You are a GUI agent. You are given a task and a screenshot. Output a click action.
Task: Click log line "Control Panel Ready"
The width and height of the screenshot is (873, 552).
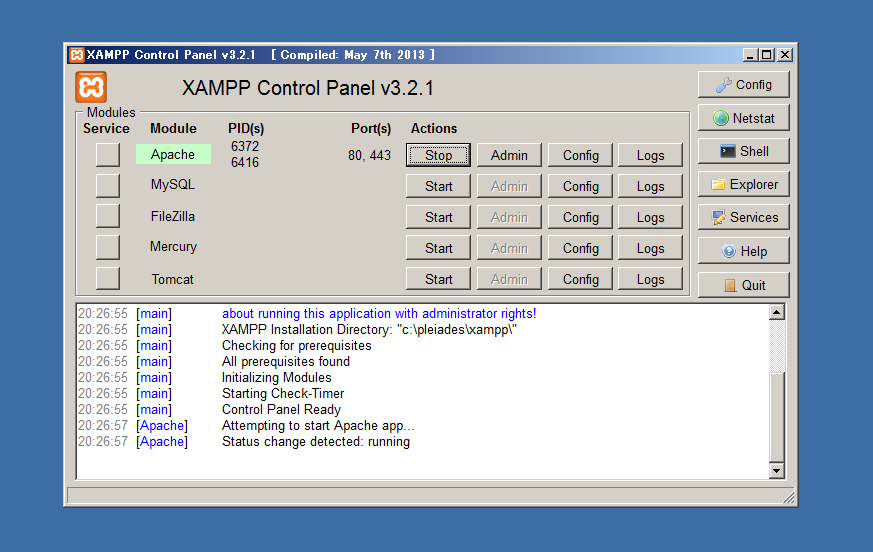pos(281,409)
